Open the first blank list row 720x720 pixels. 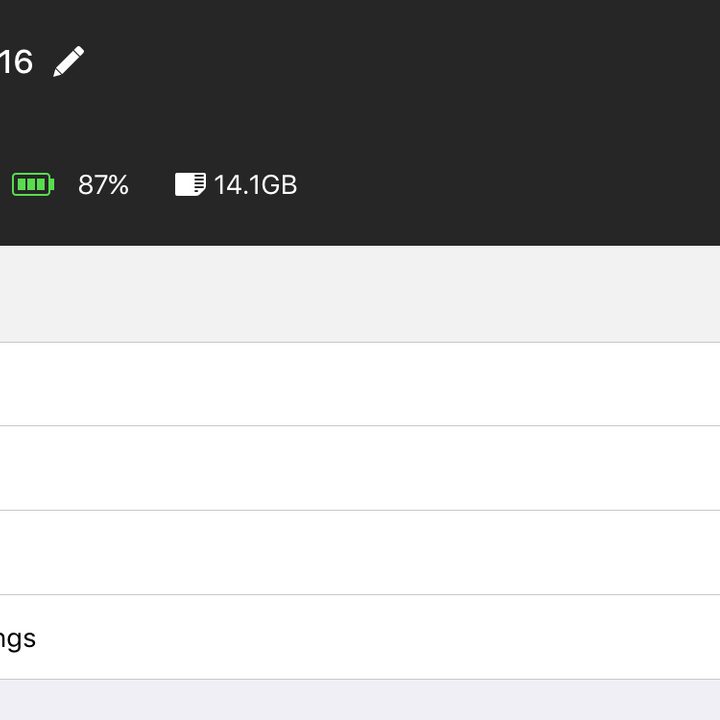(360, 384)
